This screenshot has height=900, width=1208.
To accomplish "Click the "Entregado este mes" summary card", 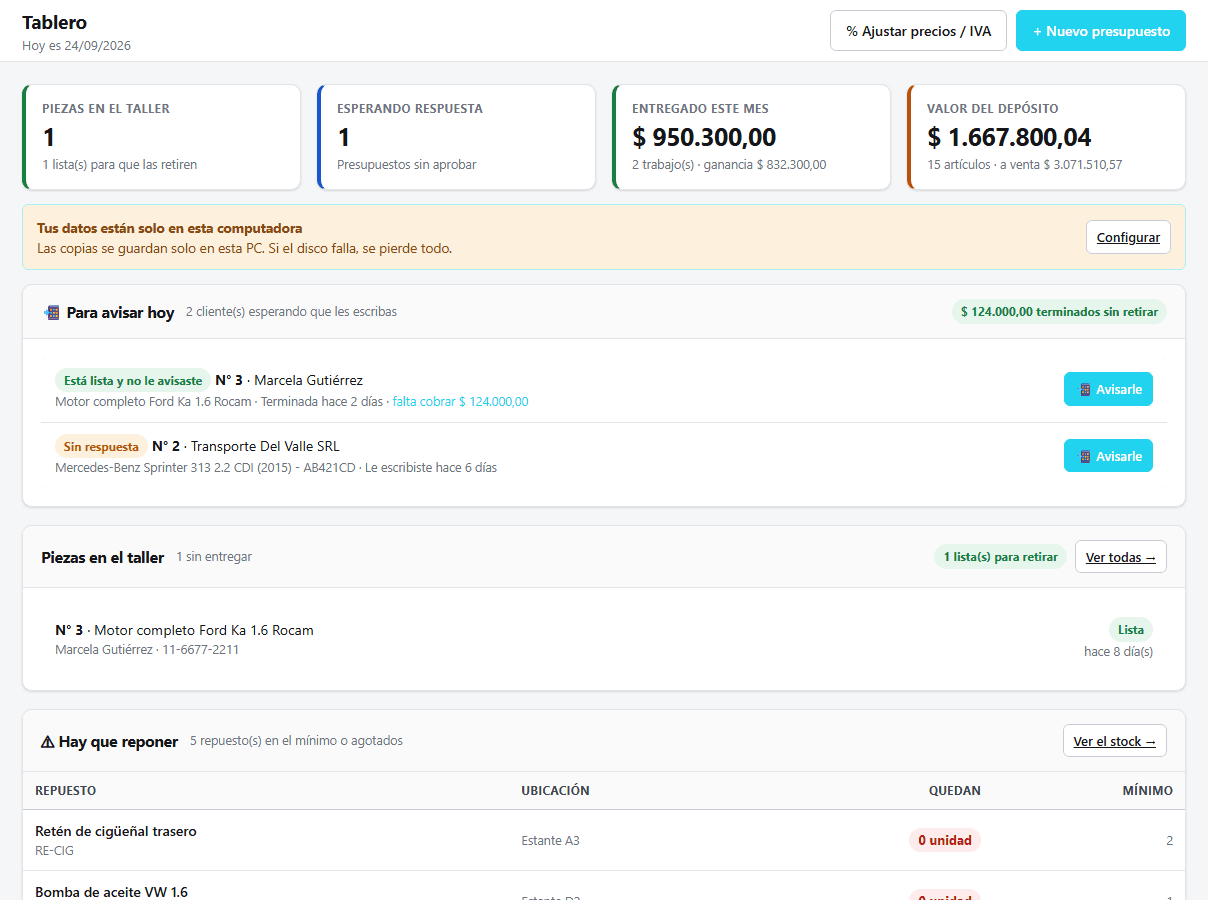I will pyautogui.click(x=751, y=137).
